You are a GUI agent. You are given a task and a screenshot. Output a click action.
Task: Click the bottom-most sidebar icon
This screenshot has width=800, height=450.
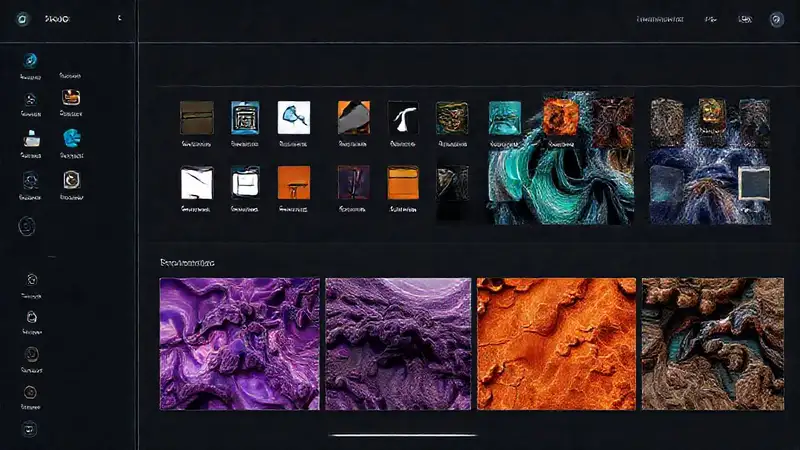(x=29, y=429)
